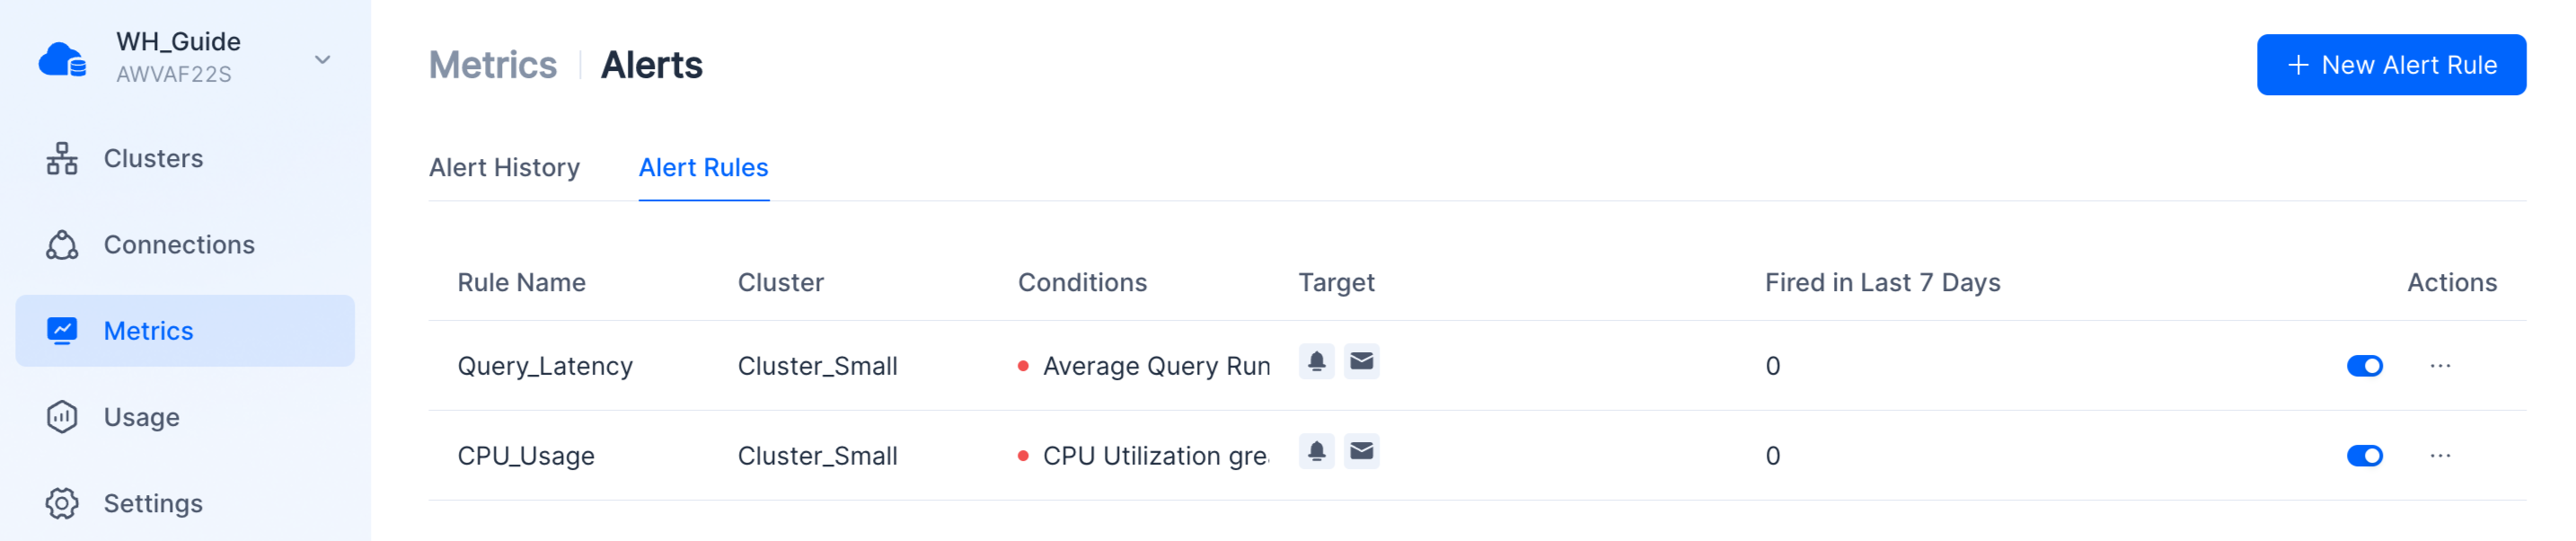The image size is (2576, 541).
Task: Open the Query_Latency rule name
Action: [545, 366]
